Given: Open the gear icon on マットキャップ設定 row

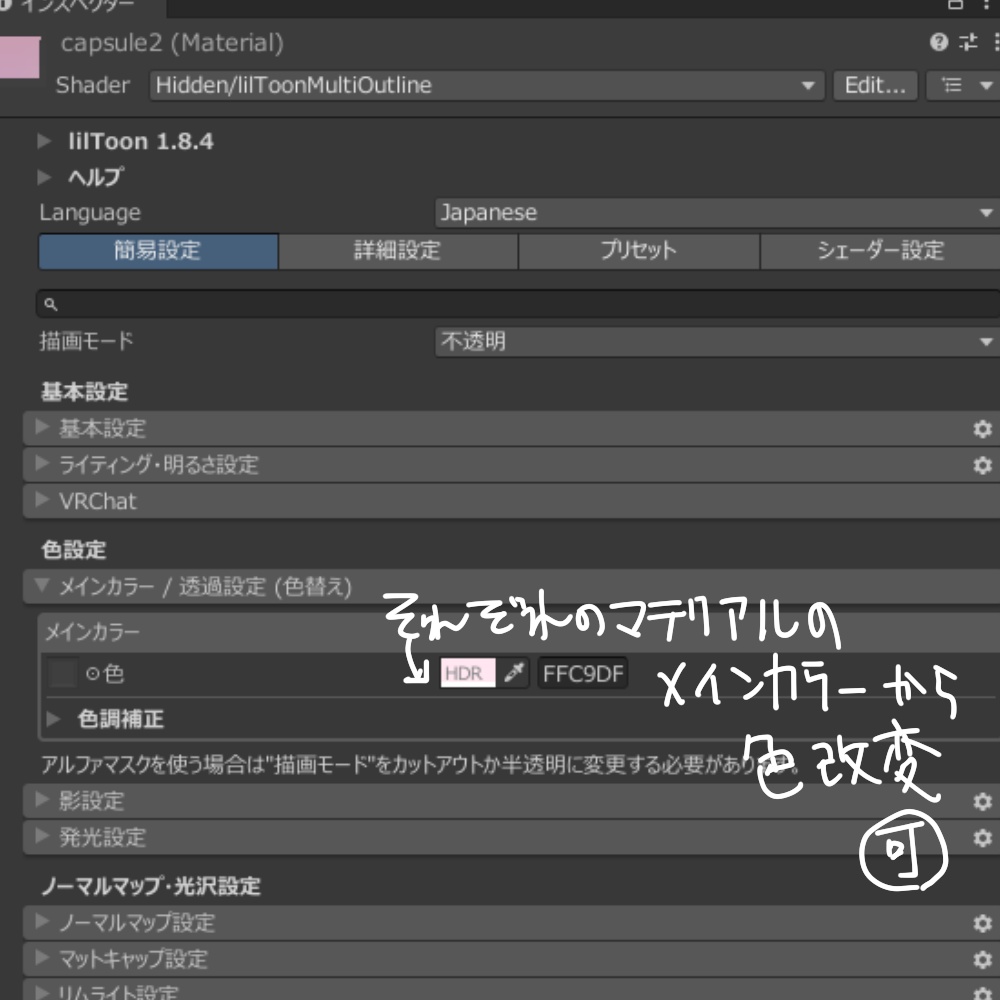Looking at the screenshot, I should (x=981, y=958).
